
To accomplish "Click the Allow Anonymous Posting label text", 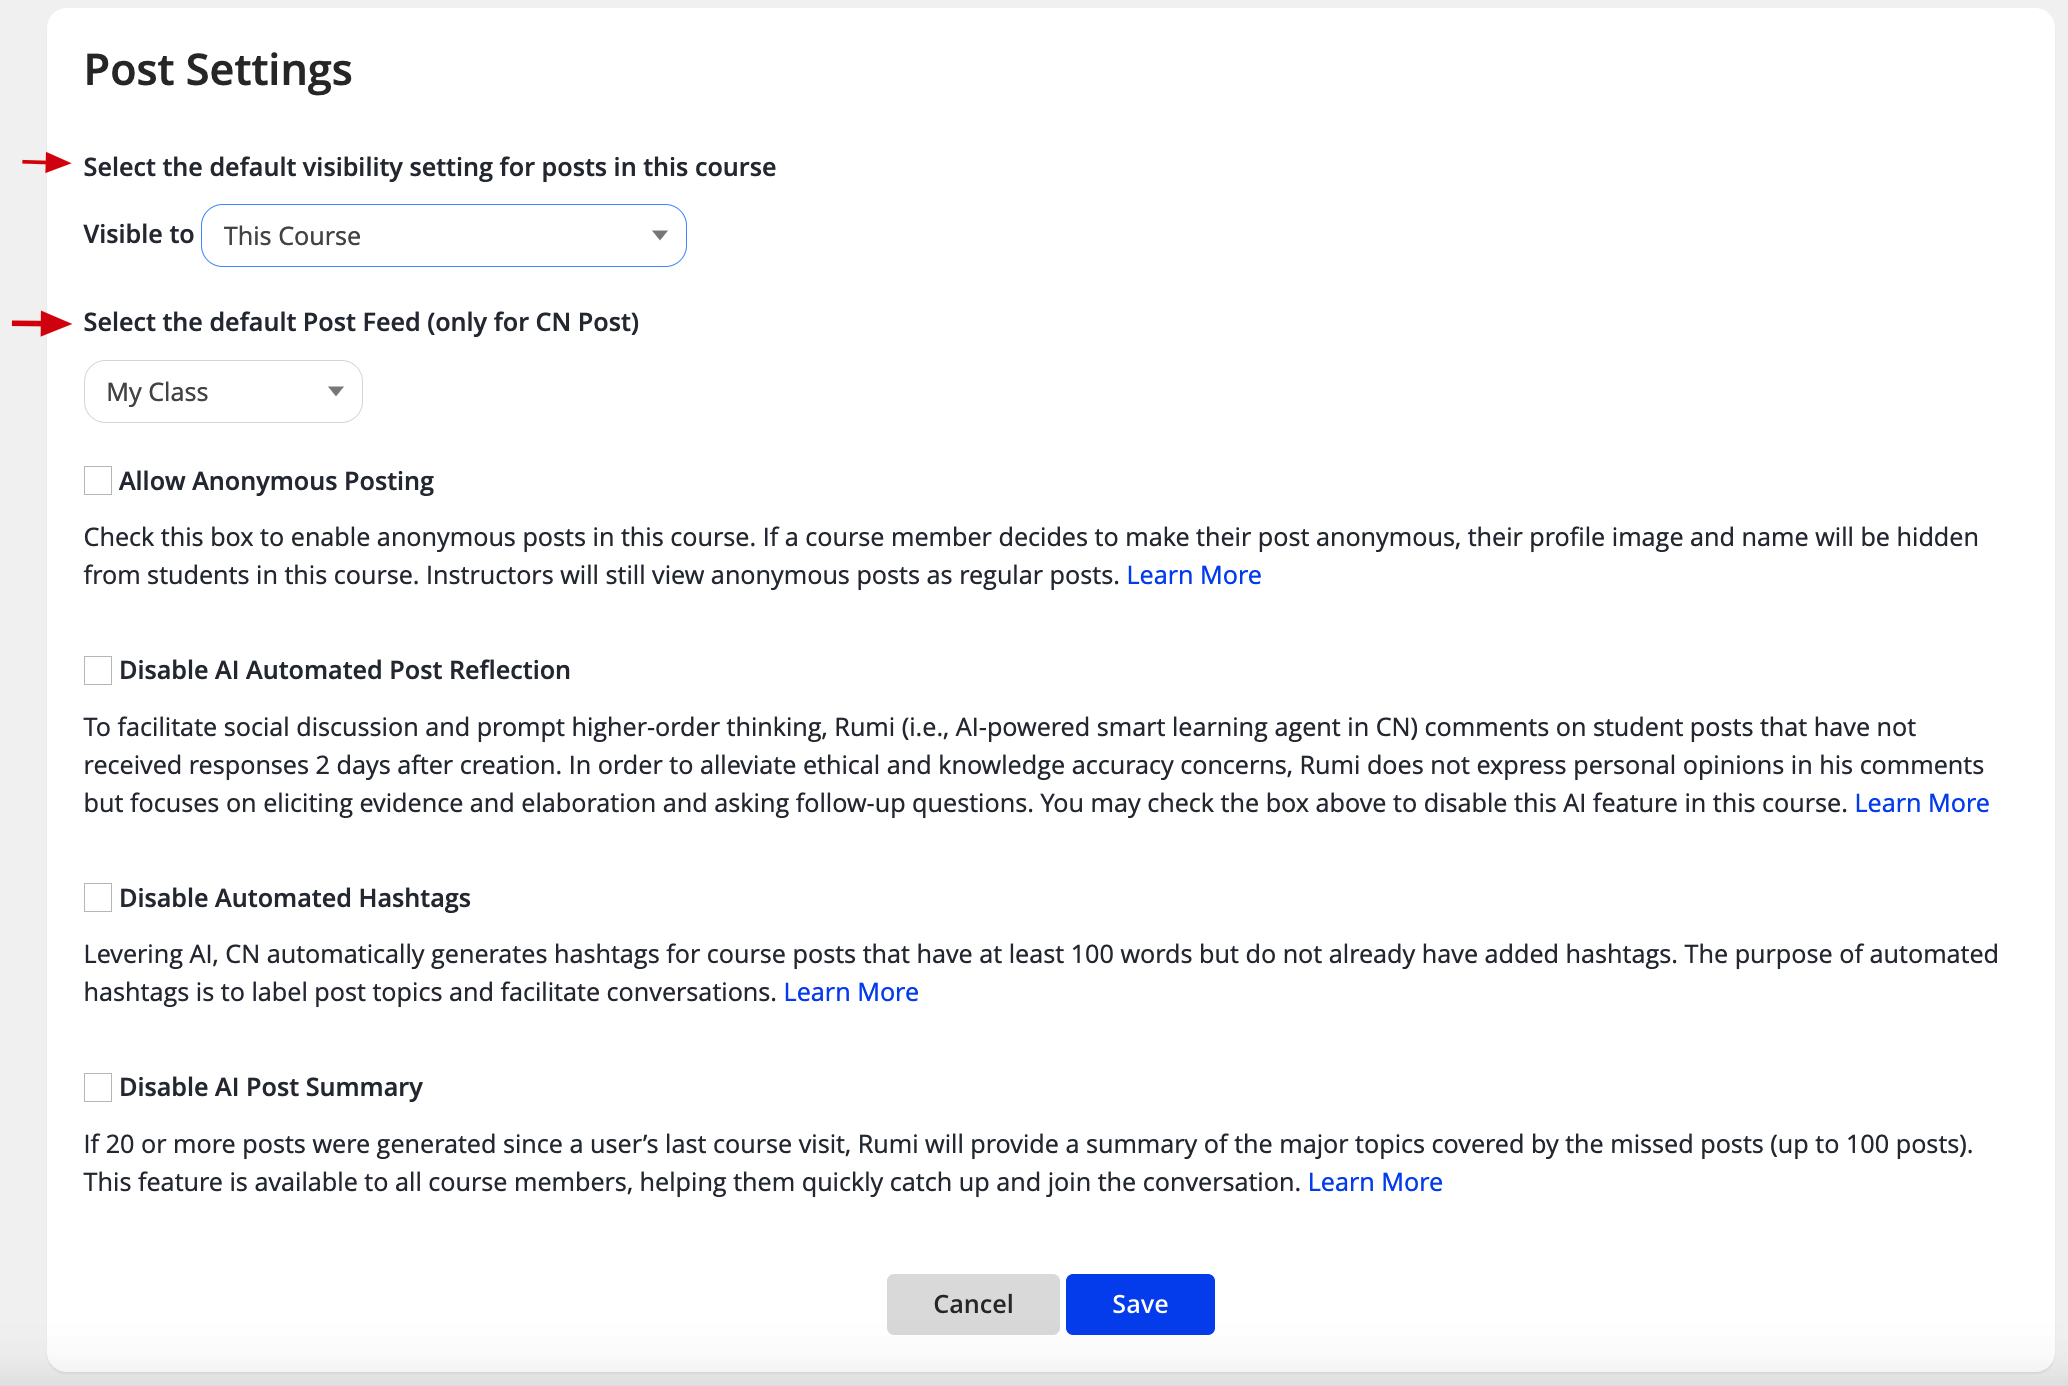I will pos(276,481).
